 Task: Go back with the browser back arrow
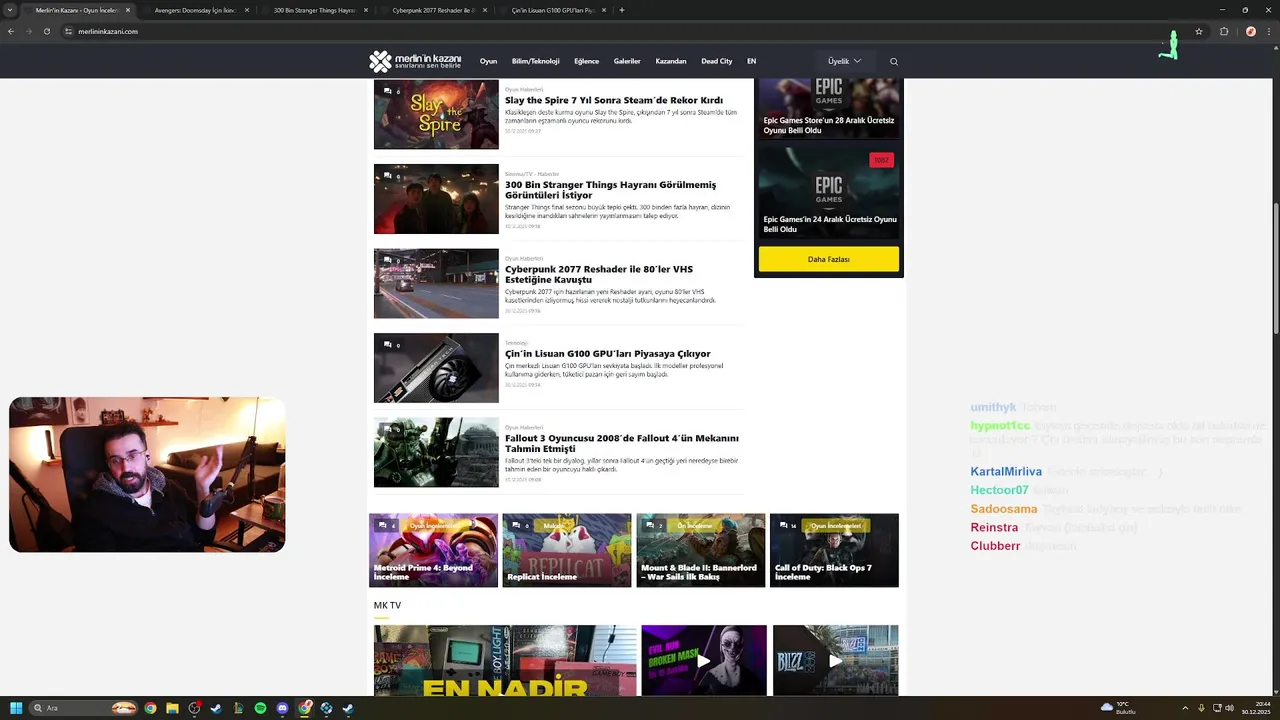11,31
